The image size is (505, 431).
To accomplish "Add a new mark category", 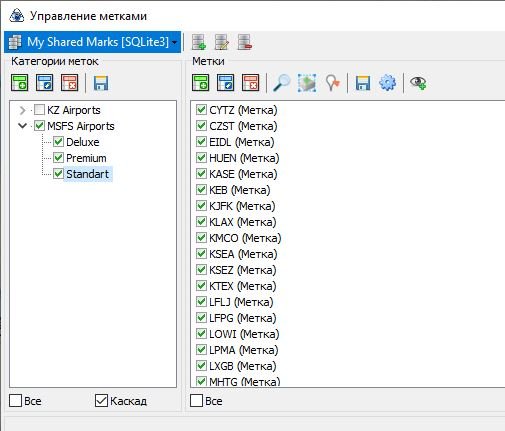I will (x=20, y=83).
